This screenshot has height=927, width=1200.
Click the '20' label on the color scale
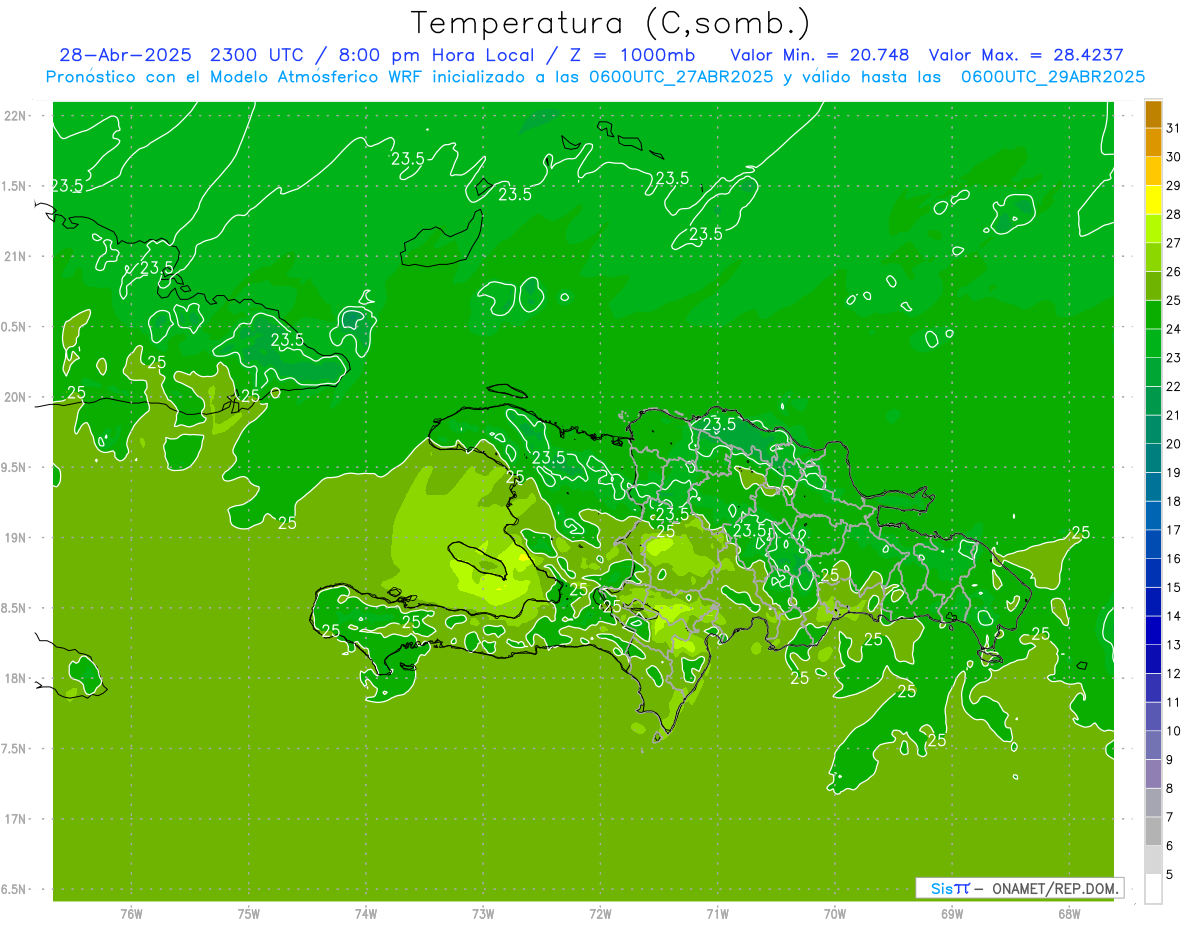1173,444
